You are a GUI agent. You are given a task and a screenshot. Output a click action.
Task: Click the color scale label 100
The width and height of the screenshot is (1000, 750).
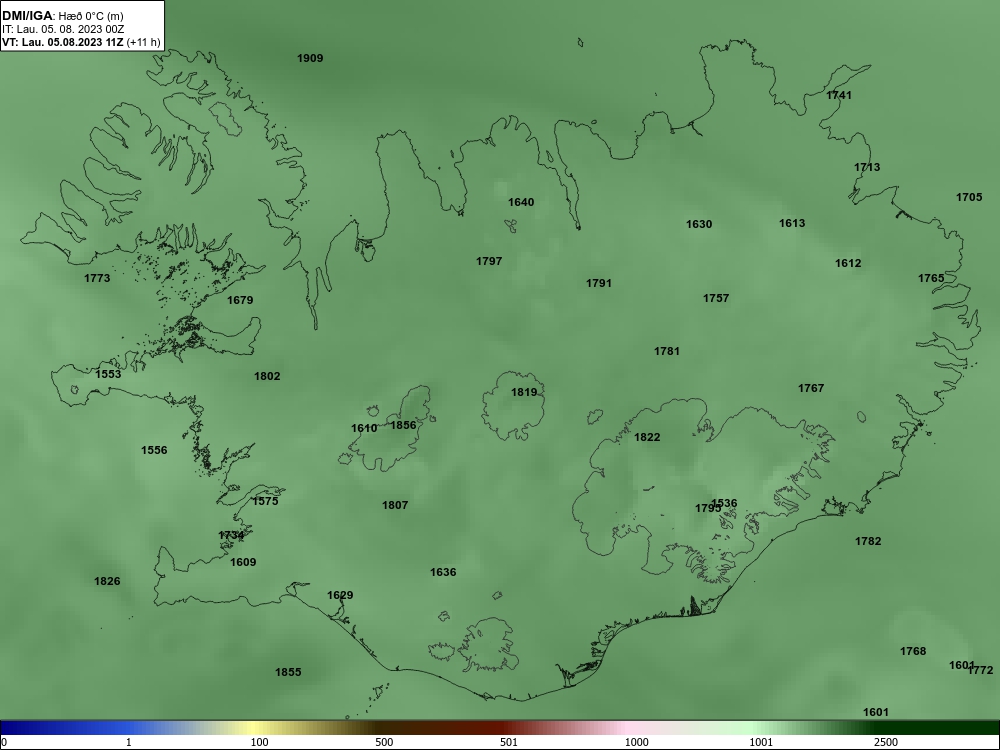[259, 742]
